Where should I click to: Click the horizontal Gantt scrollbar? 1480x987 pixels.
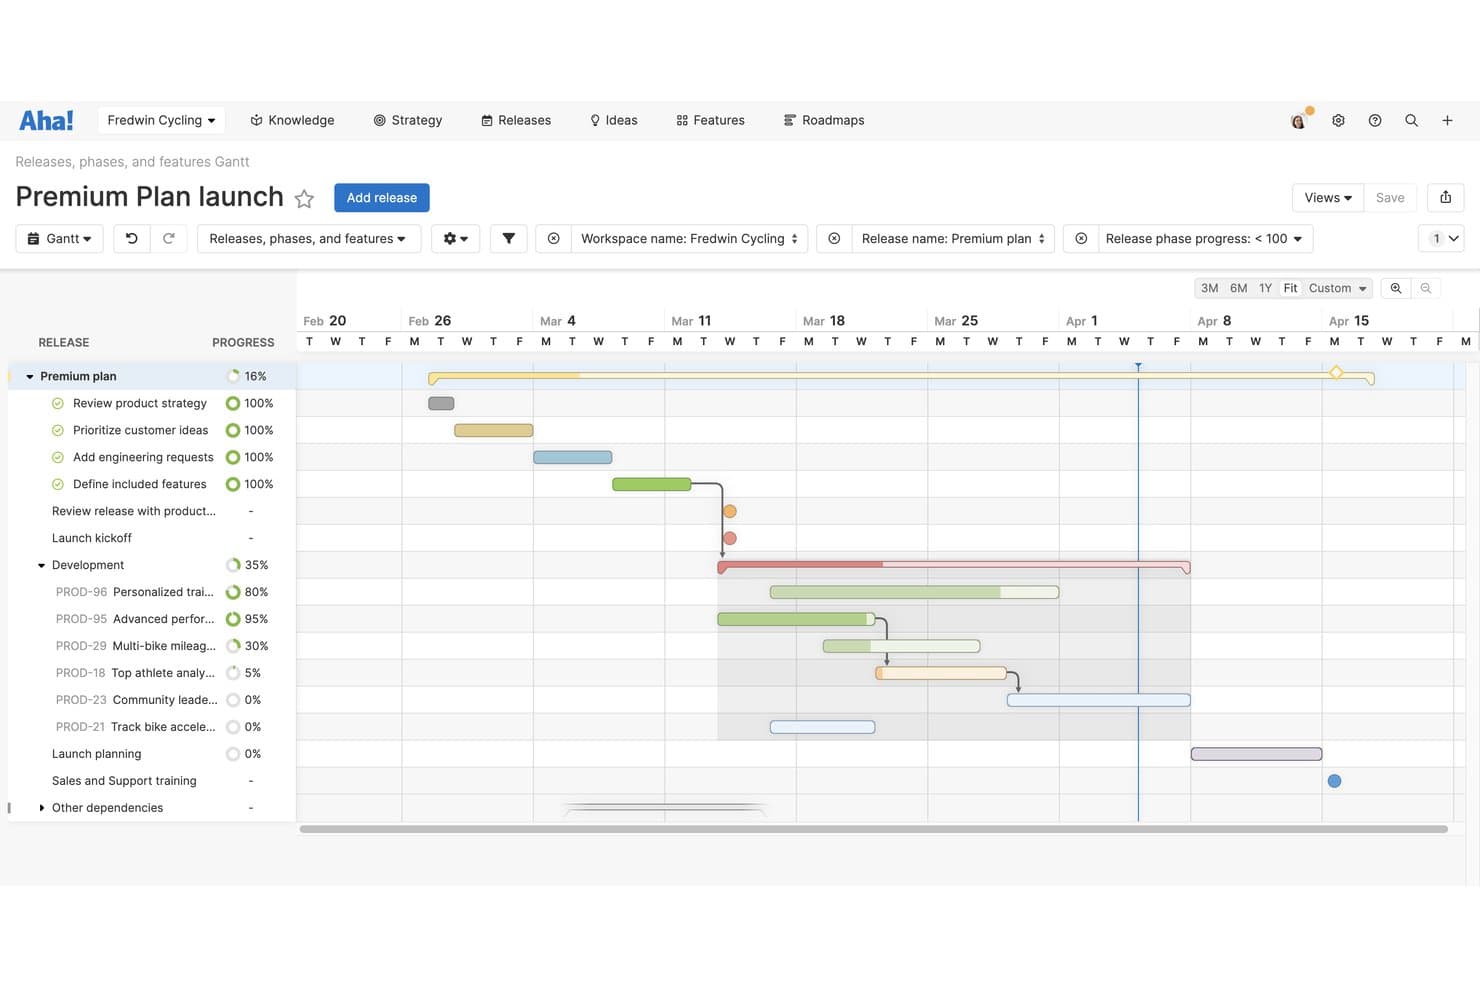pos(873,829)
